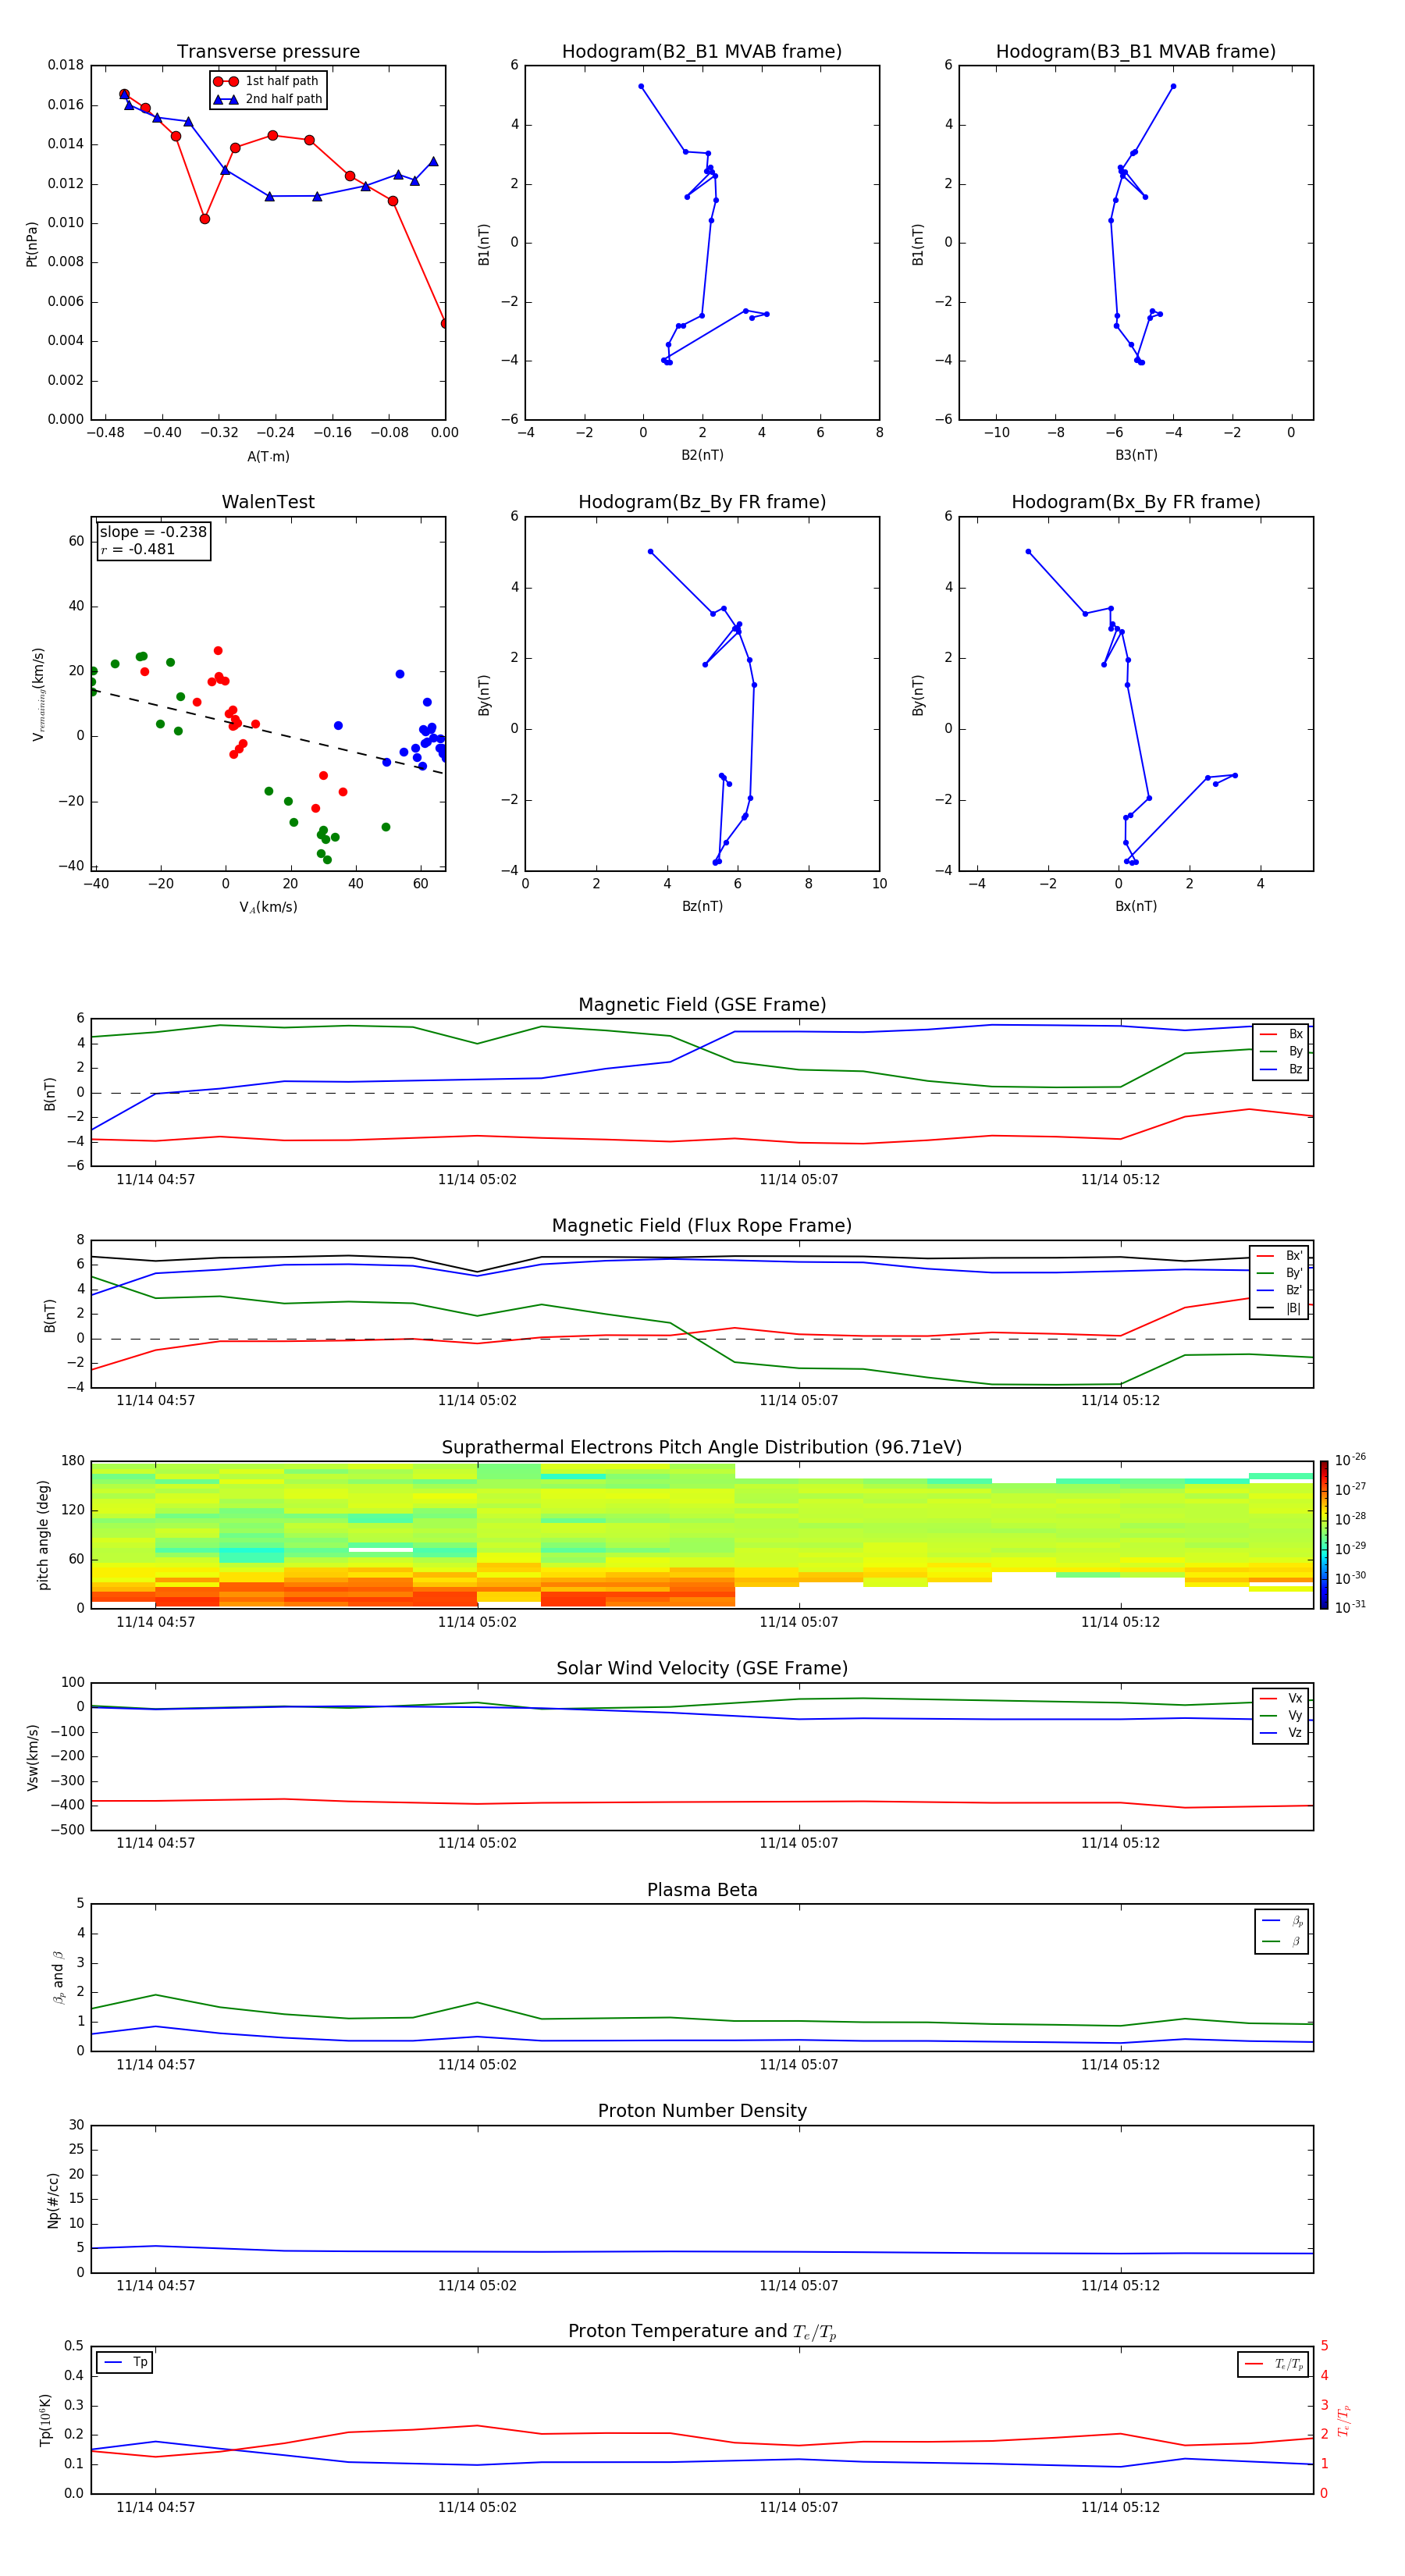1405x2576 pixels.
Task: Click the 'Bx(nT)' x-axis label
Action: 1136,906
